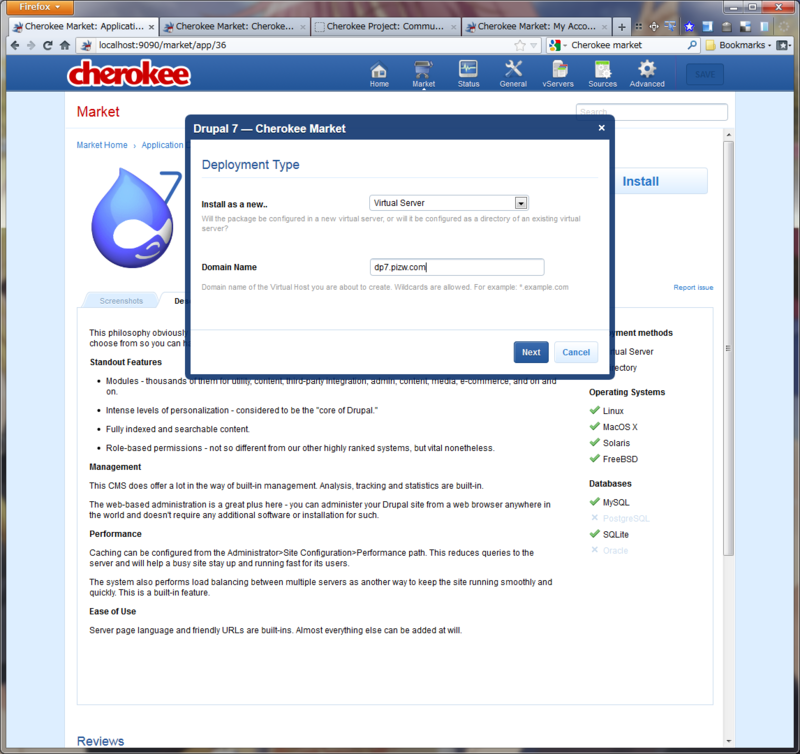Viewport: 800px width, 754px height.
Task: Expand the URL bar history dropdown arrow
Action: point(534,45)
